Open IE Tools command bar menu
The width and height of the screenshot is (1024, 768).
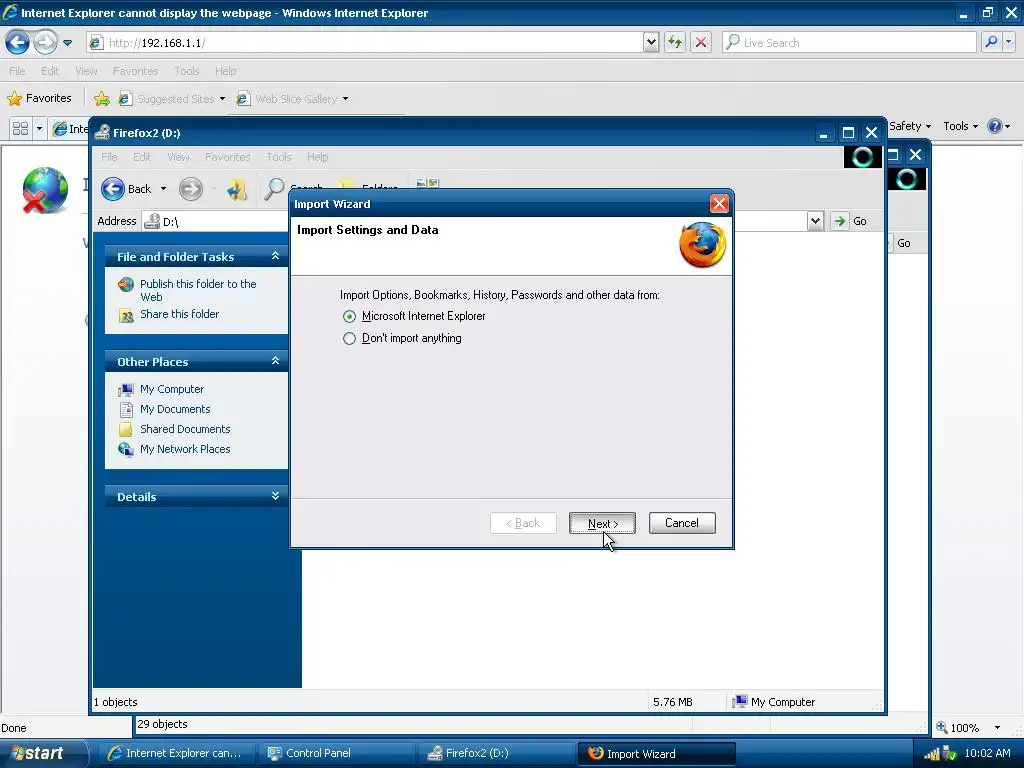(x=960, y=126)
